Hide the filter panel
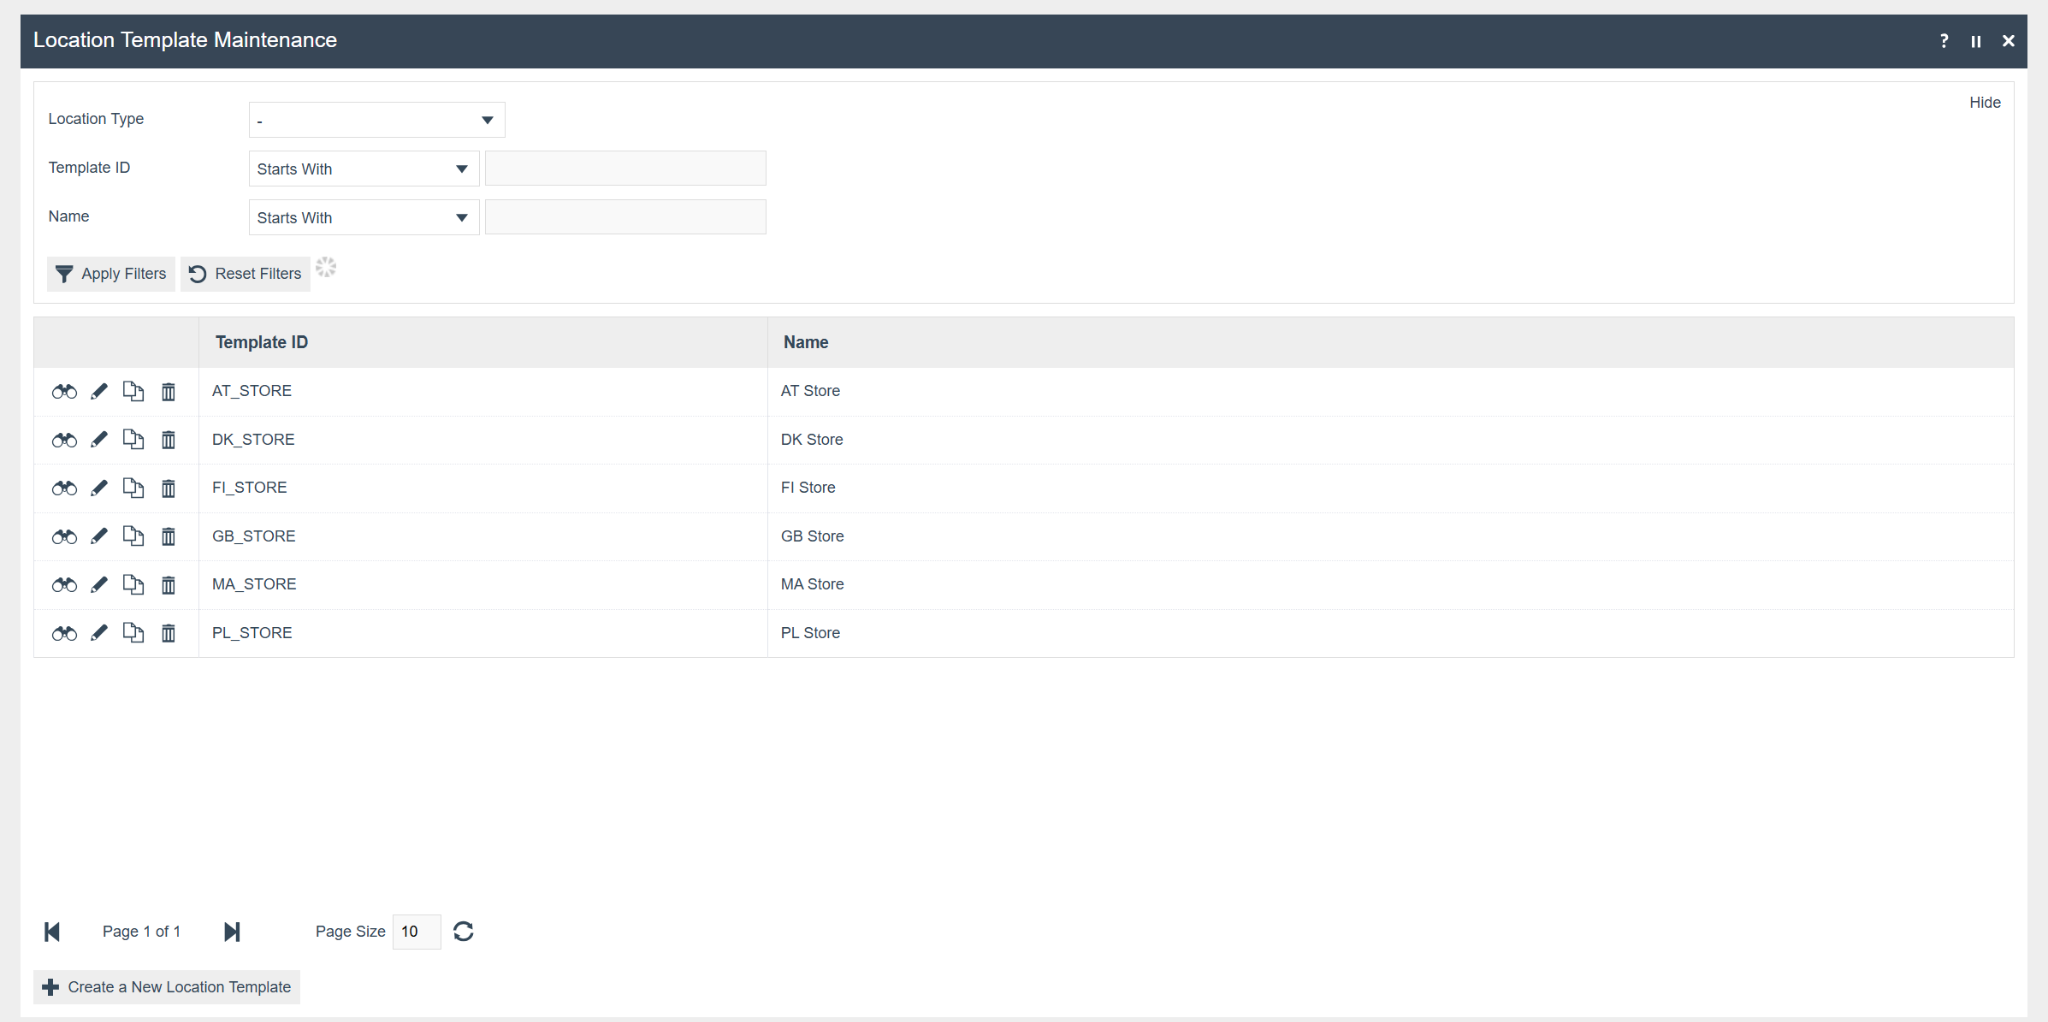Viewport: 2048px width, 1022px height. [1984, 103]
